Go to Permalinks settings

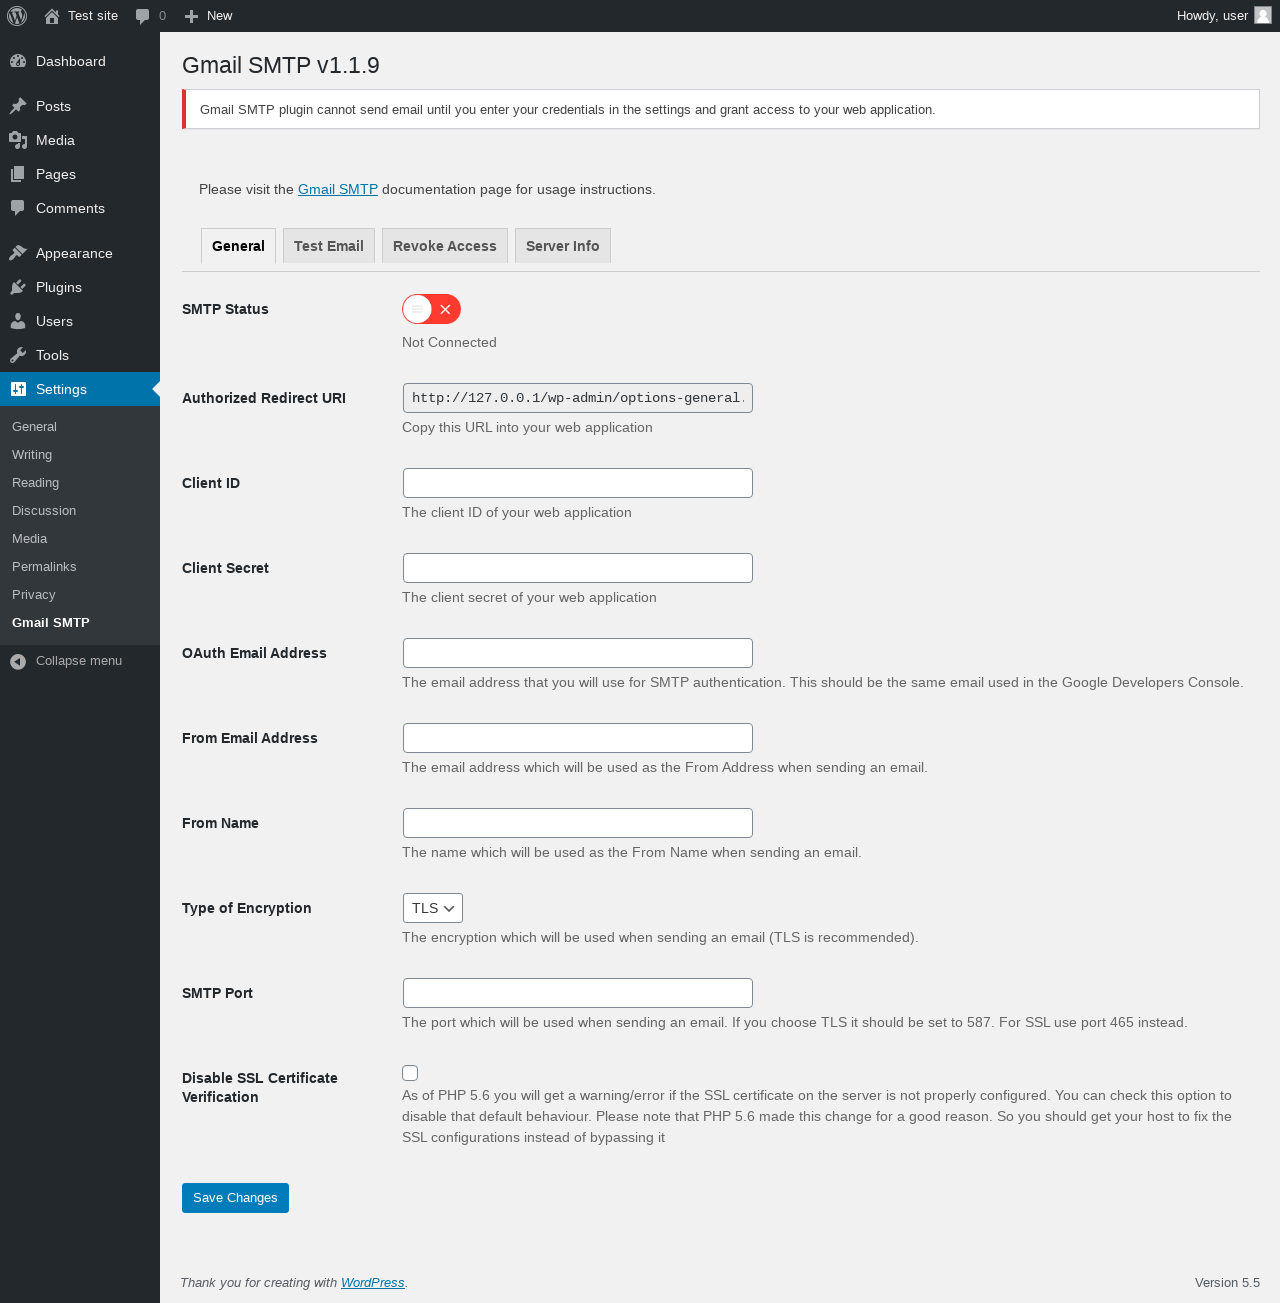point(44,566)
